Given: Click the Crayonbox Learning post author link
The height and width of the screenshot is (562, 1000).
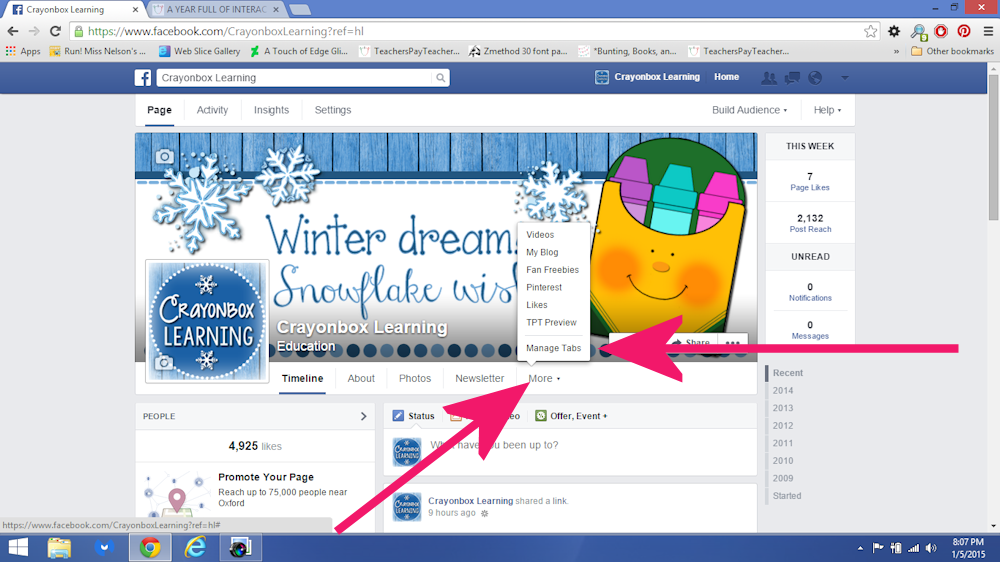Looking at the screenshot, I should click(x=471, y=501).
